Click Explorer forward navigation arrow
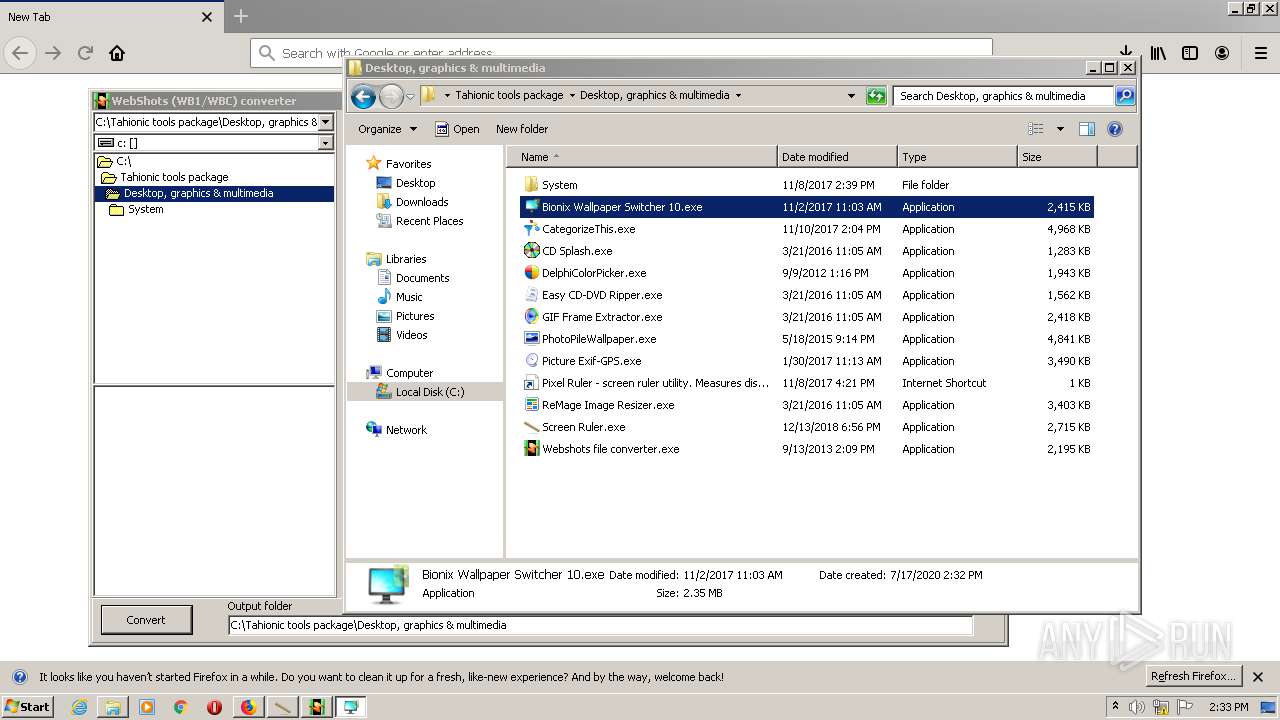The image size is (1280, 720). [391, 96]
